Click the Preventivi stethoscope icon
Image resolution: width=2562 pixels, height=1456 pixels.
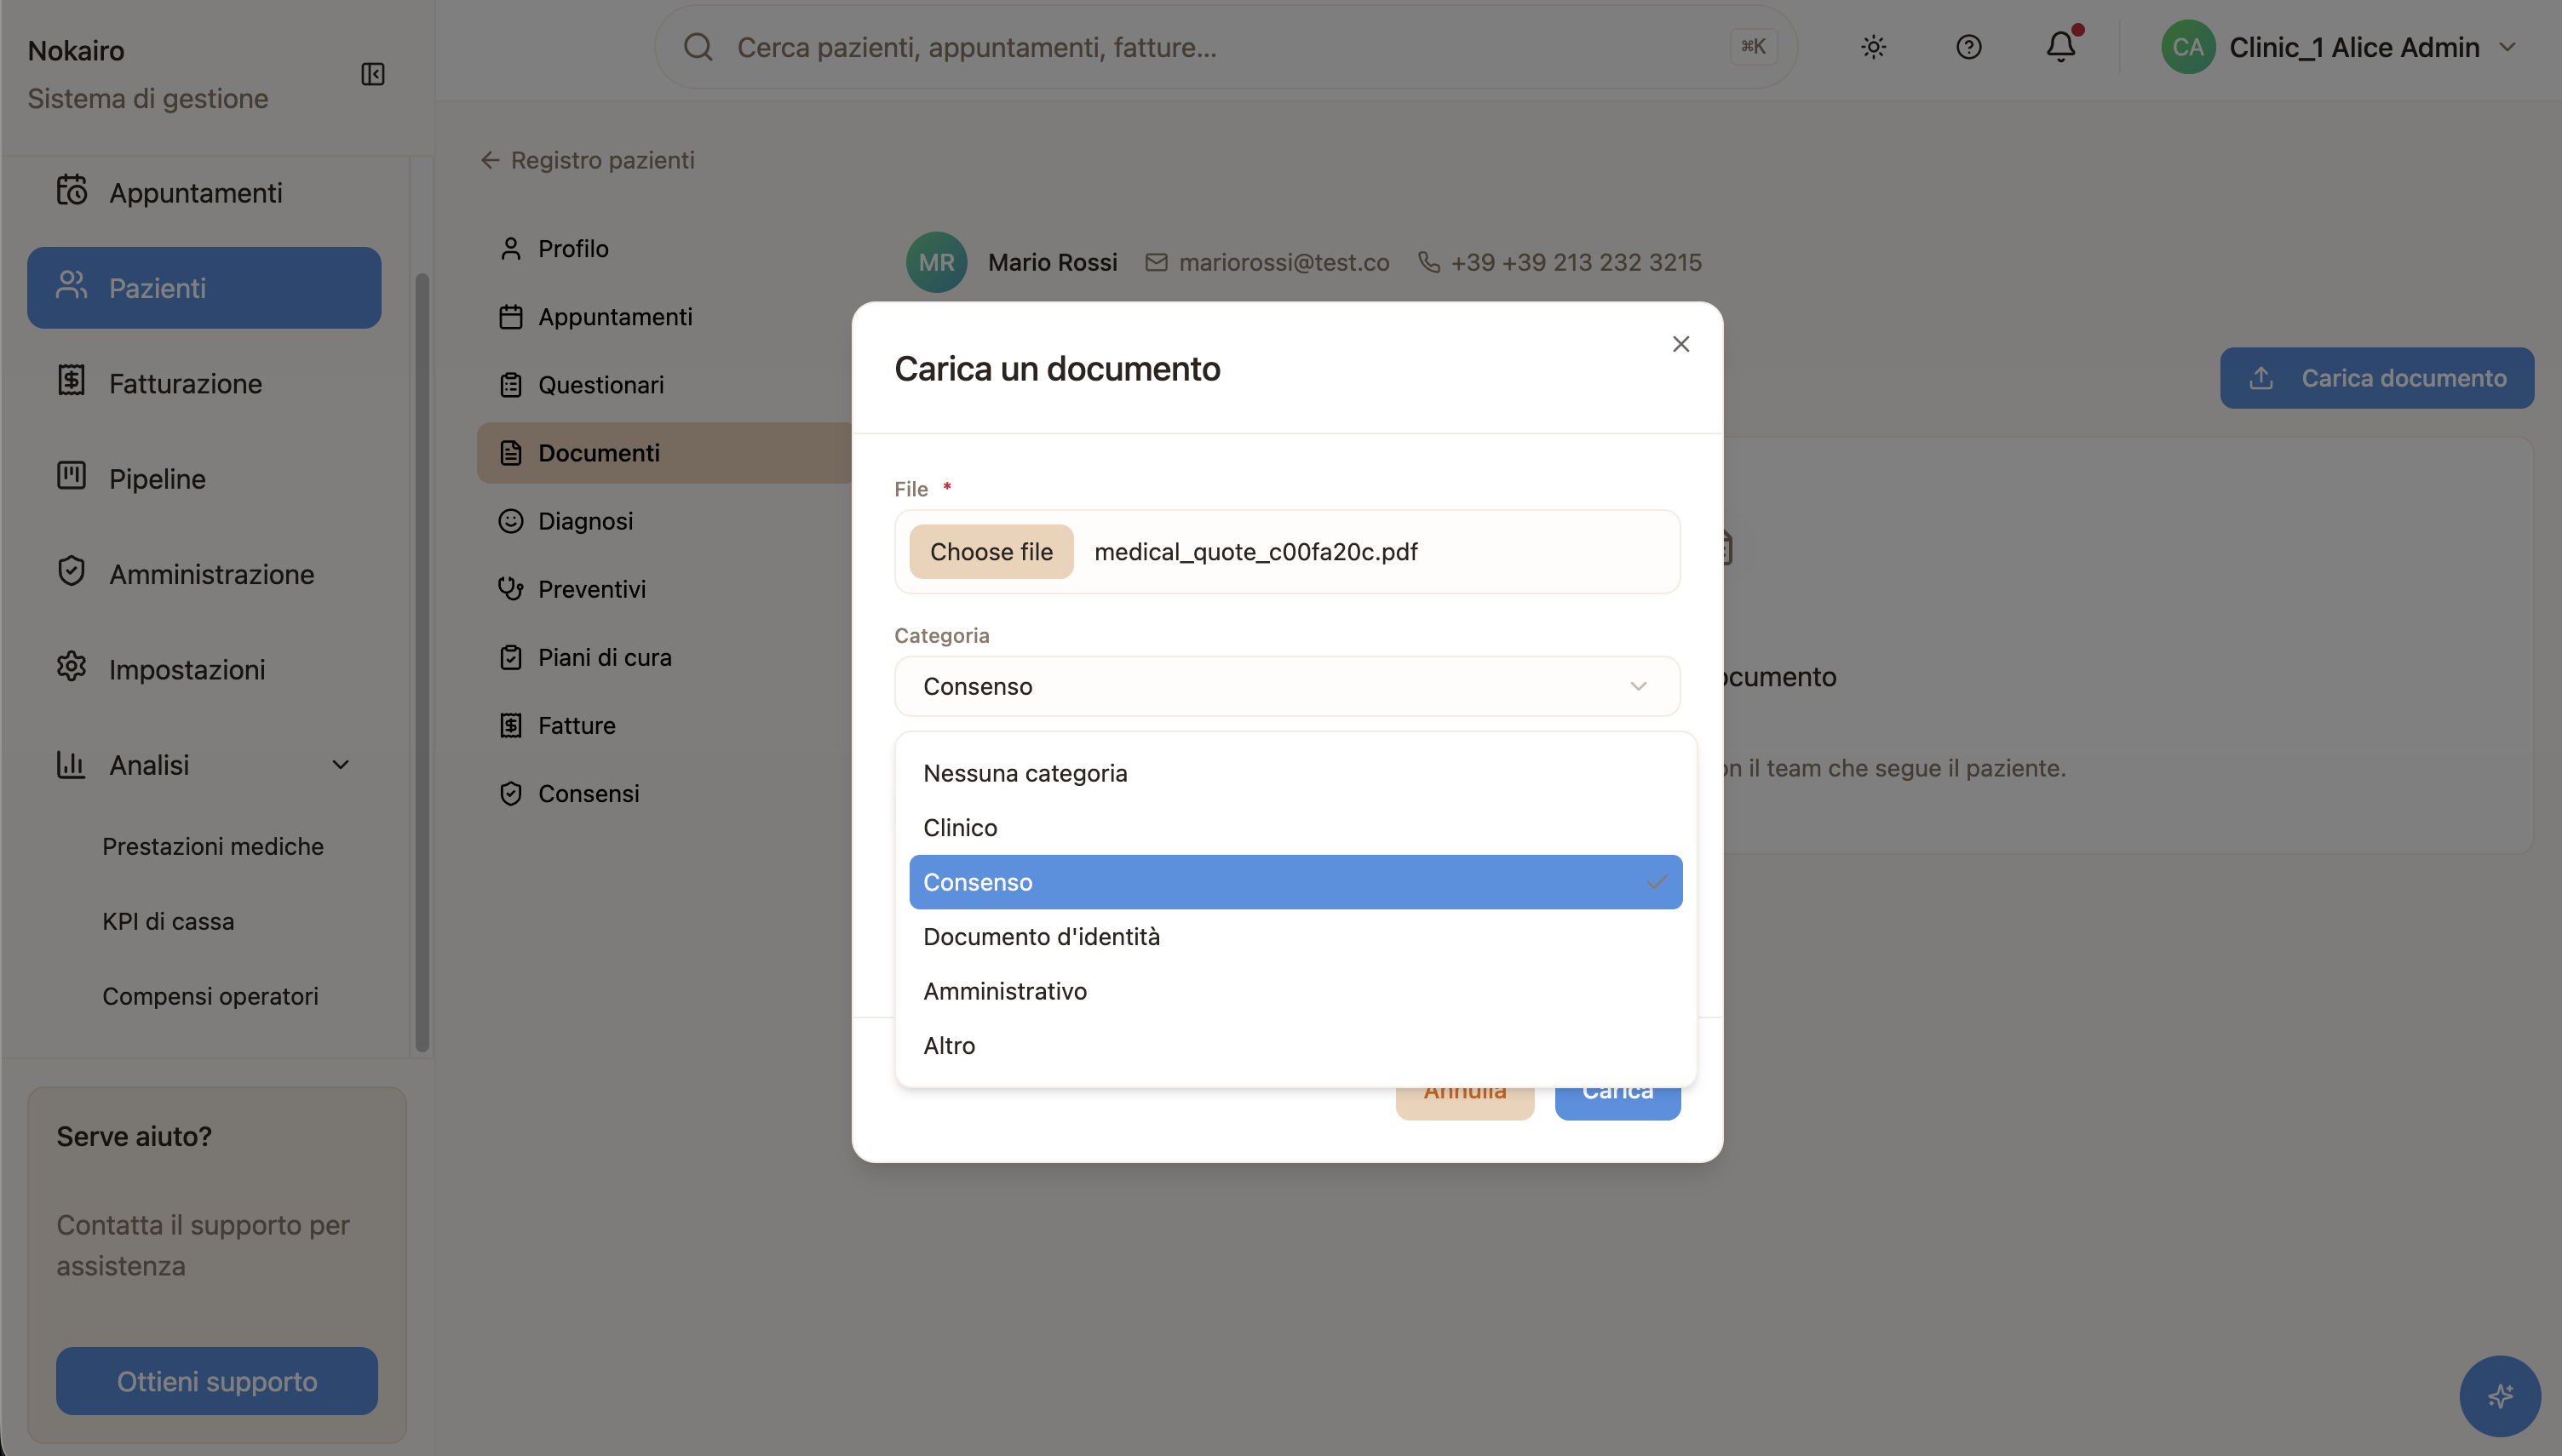[511, 588]
